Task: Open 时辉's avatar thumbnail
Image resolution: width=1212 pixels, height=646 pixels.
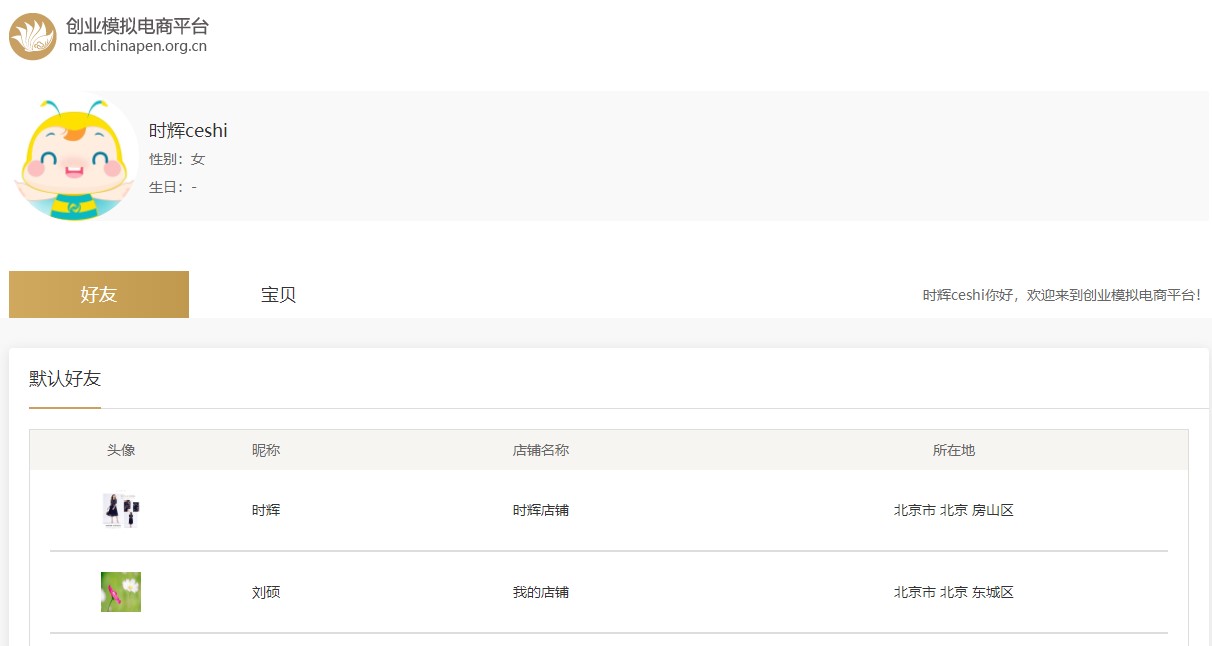Action: (121, 510)
